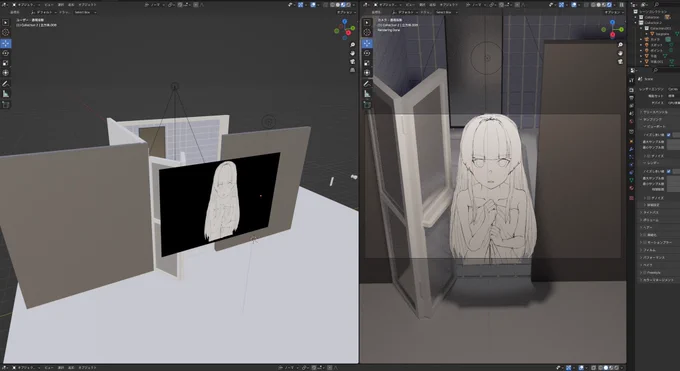Image resolution: width=680 pixels, height=371 pixels.
Task: Switch left viewport to wireframe shading
Action: [333, 5]
